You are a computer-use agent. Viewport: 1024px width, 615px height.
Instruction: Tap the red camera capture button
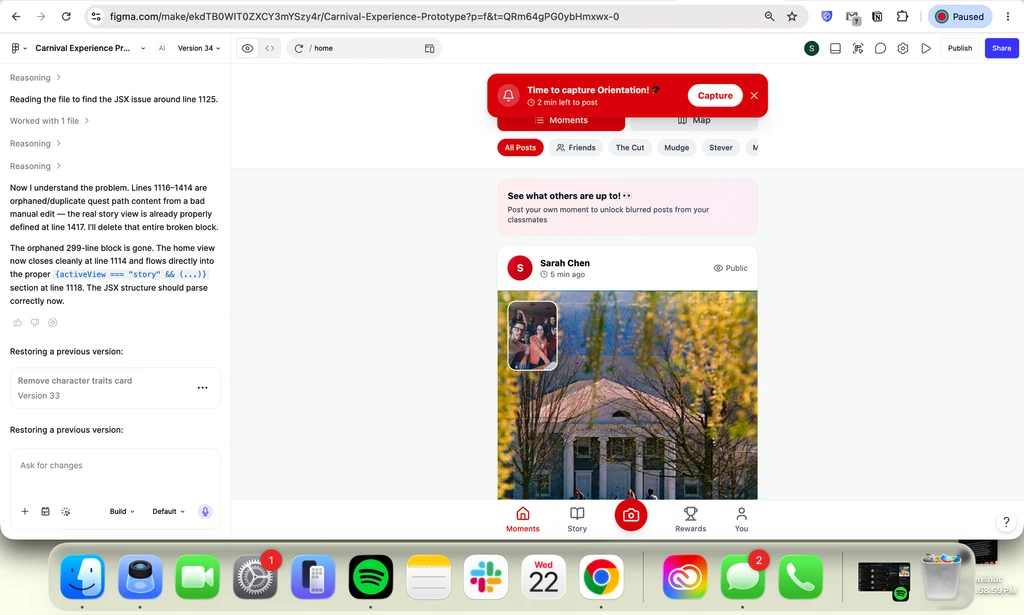click(x=631, y=515)
